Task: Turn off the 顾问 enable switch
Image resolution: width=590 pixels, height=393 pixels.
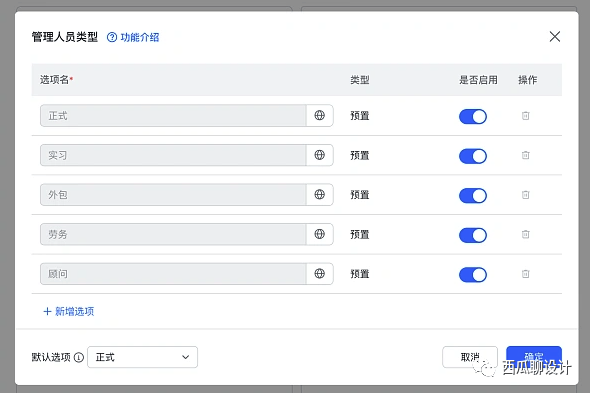Action: coord(473,274)
